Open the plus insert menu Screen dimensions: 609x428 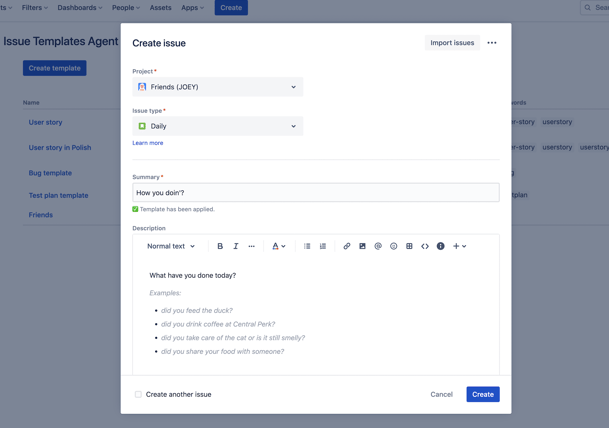point(459,246)
